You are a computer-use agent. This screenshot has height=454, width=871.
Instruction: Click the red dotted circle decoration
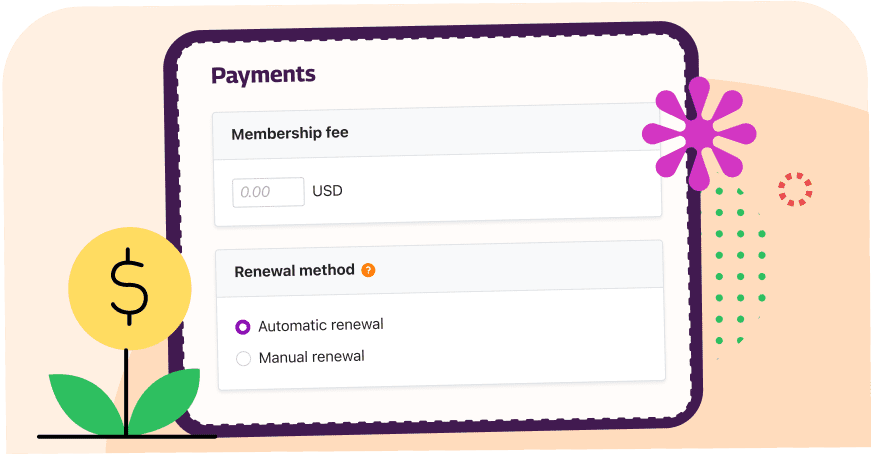795,189
